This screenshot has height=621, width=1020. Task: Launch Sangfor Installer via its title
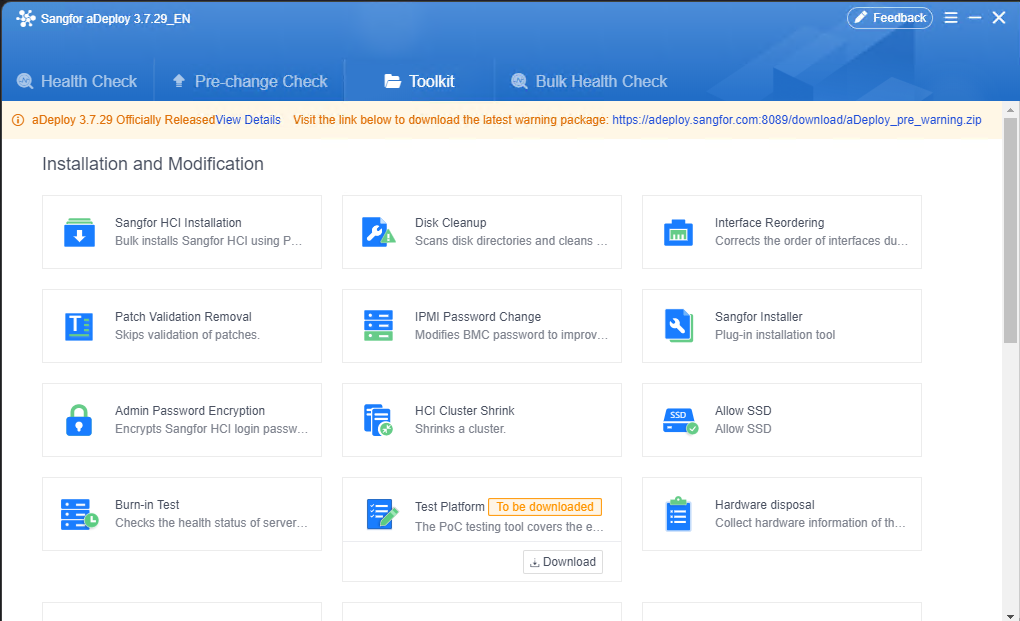point(758,317)
